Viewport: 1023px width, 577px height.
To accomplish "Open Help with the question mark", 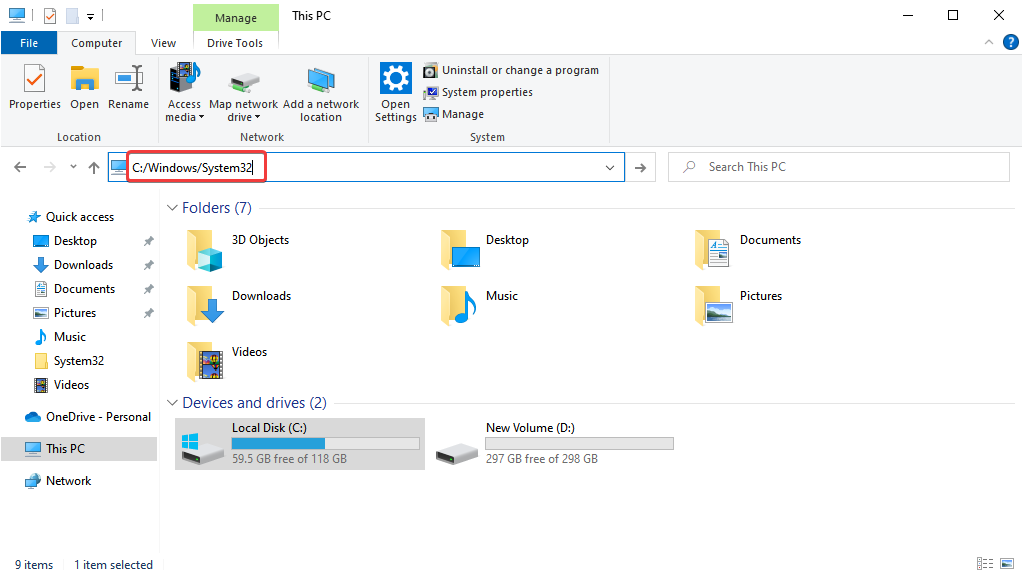I will 1010,42.
